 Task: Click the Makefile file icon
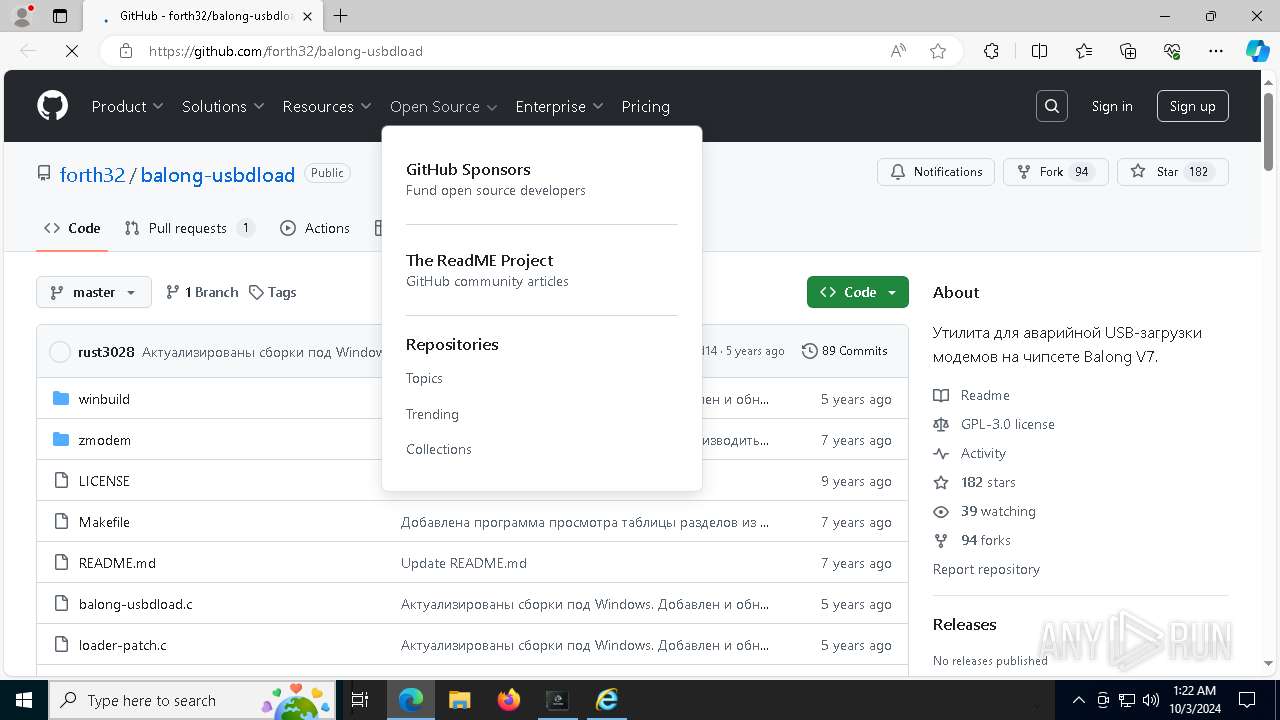click(x=61, y=522)
